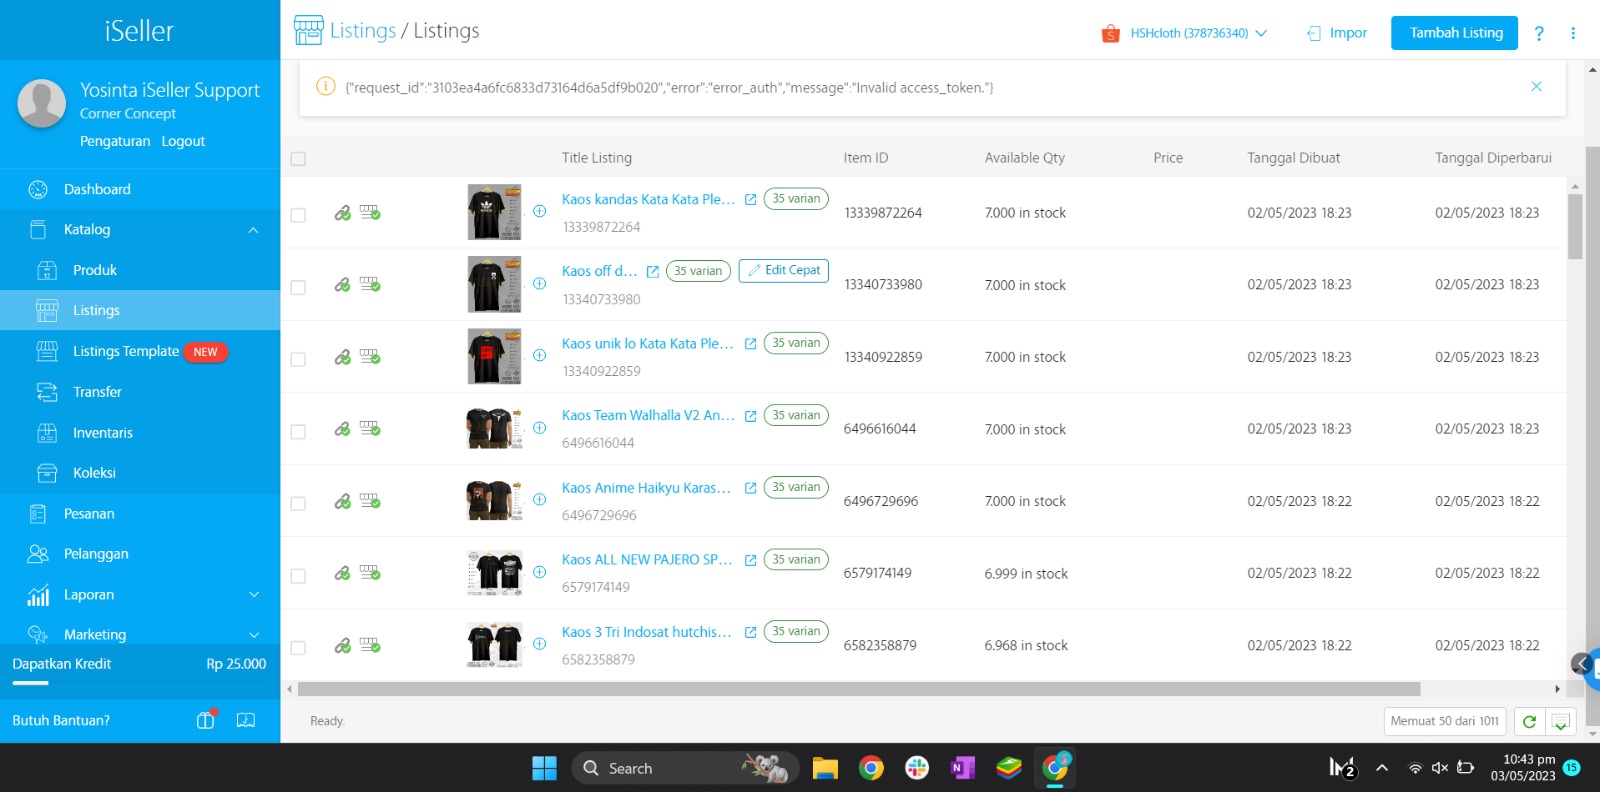The height and width of the screenshot is (792, 1600).
Task: Go to Inventaris in sidebar
Action: (102, 433)
